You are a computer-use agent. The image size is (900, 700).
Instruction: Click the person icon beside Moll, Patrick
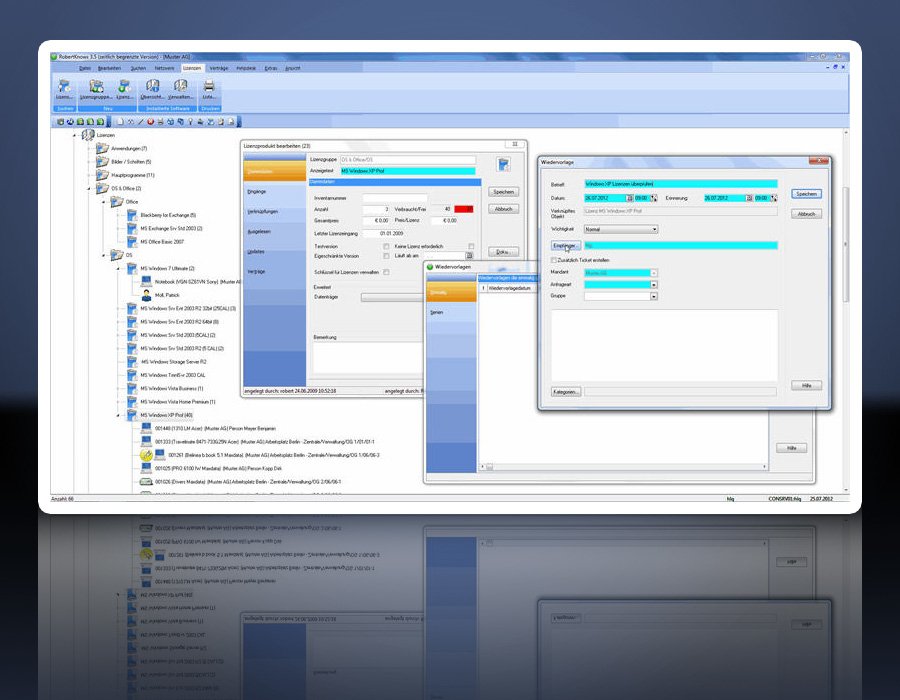tap(146, 295)
